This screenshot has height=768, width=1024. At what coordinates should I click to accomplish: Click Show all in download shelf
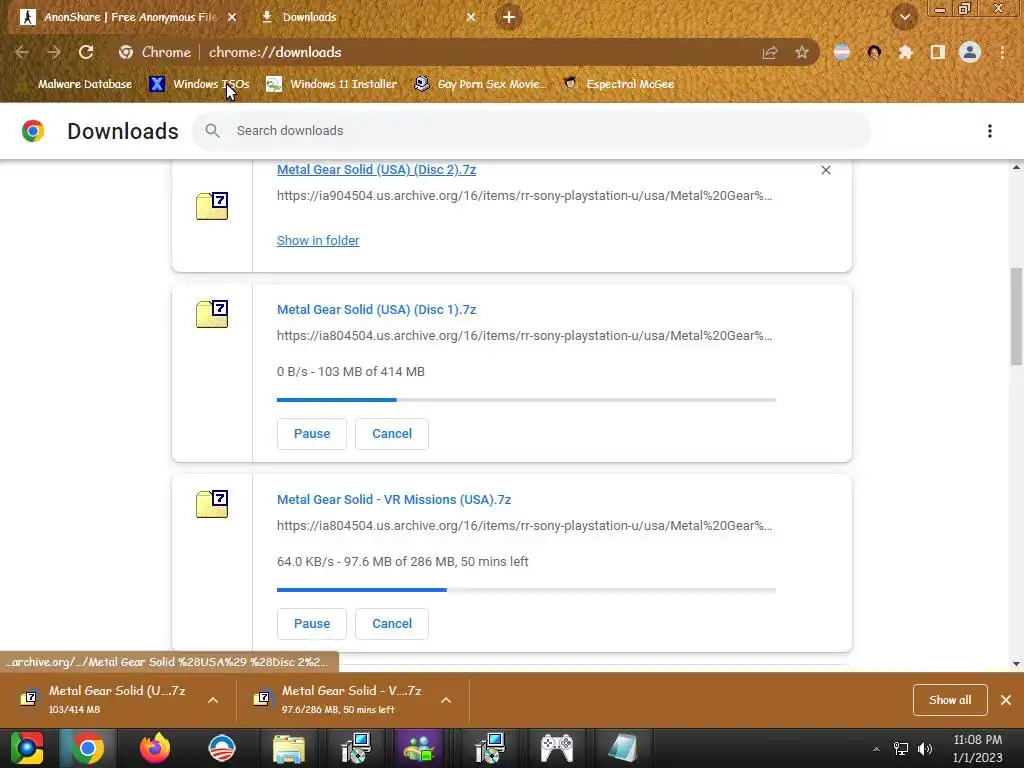950,700
